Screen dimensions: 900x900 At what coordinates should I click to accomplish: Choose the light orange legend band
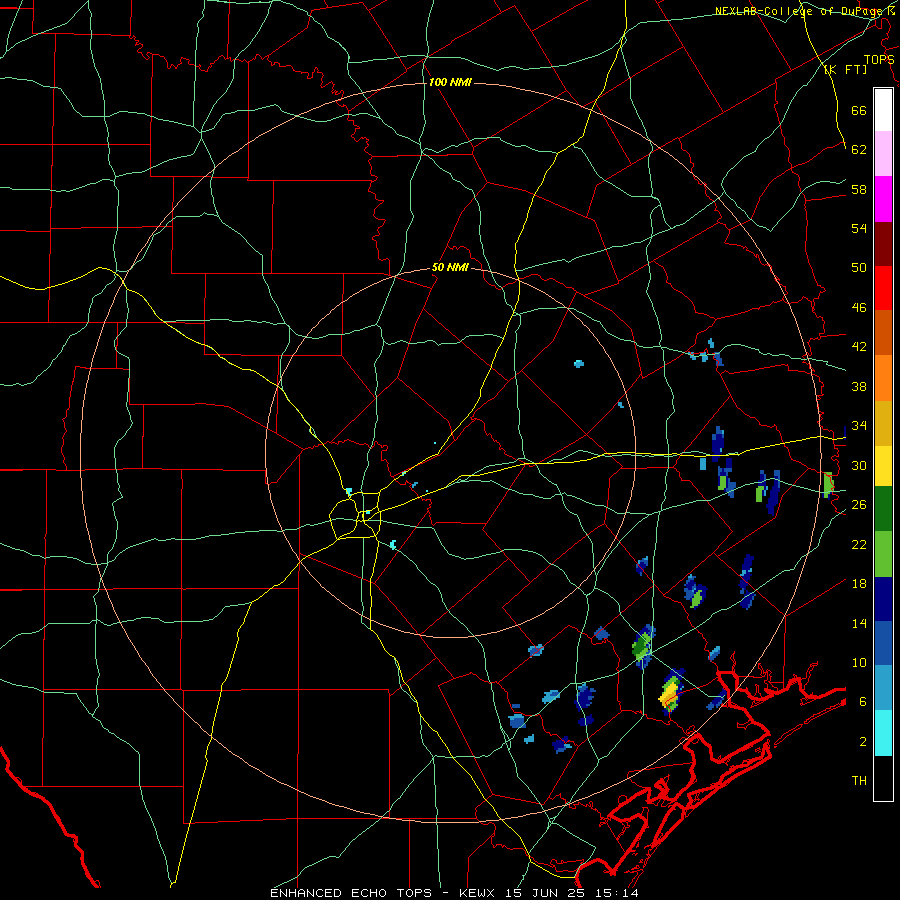pyautogui.click(x=883, y=377)
